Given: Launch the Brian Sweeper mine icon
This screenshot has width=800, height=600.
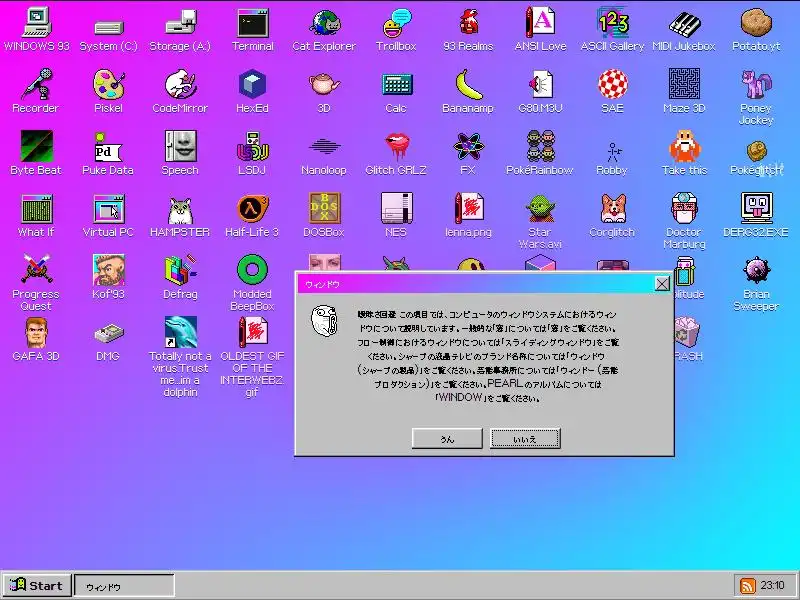Looking at the screenshot, I should 756,270.
